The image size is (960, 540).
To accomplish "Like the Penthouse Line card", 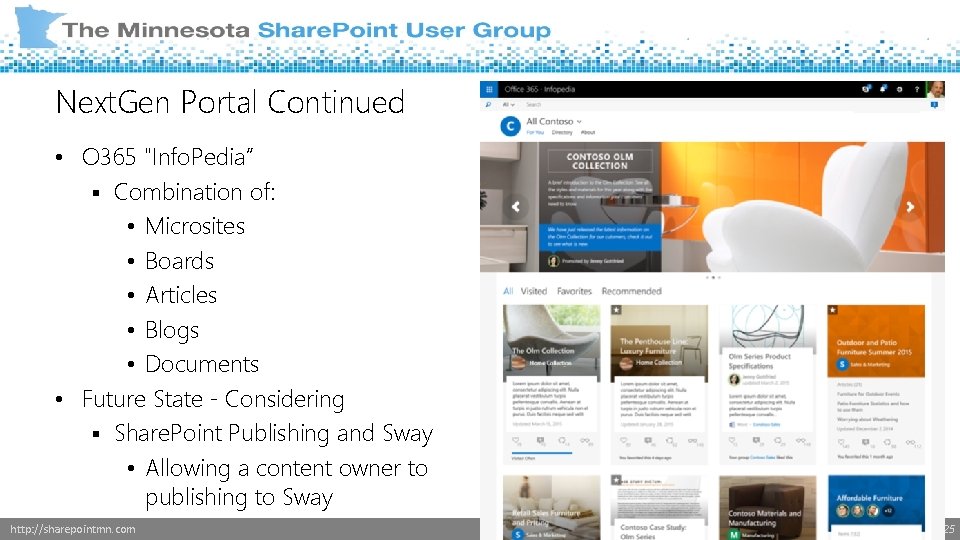I will click(x=624, y=441).
